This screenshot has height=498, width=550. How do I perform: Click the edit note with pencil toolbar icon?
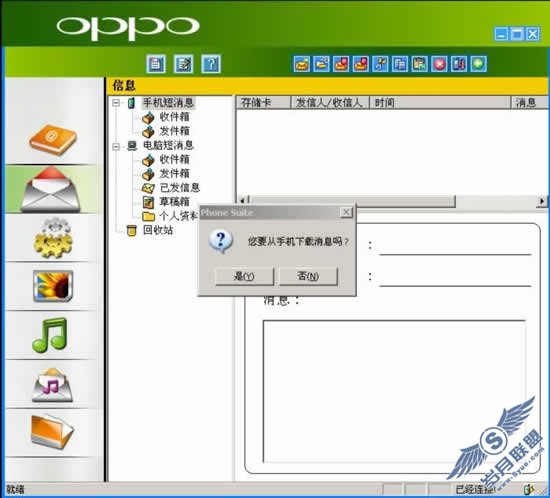(183, 64)
